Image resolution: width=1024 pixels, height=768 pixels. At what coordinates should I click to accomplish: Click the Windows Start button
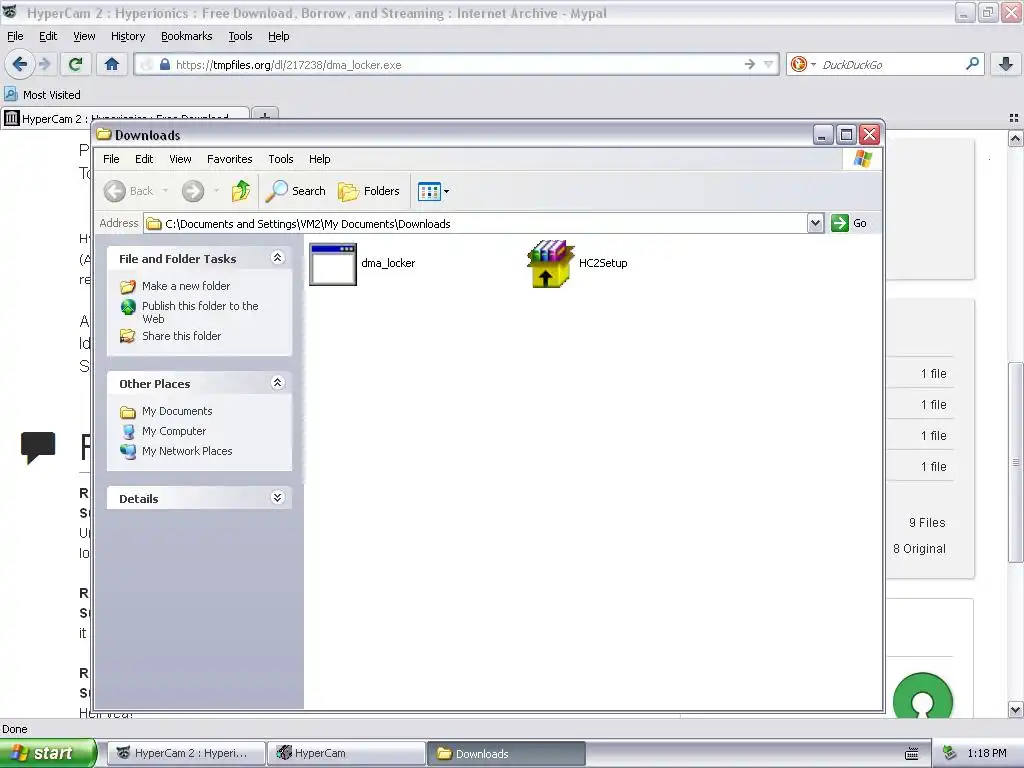click(x=48, y=753)
